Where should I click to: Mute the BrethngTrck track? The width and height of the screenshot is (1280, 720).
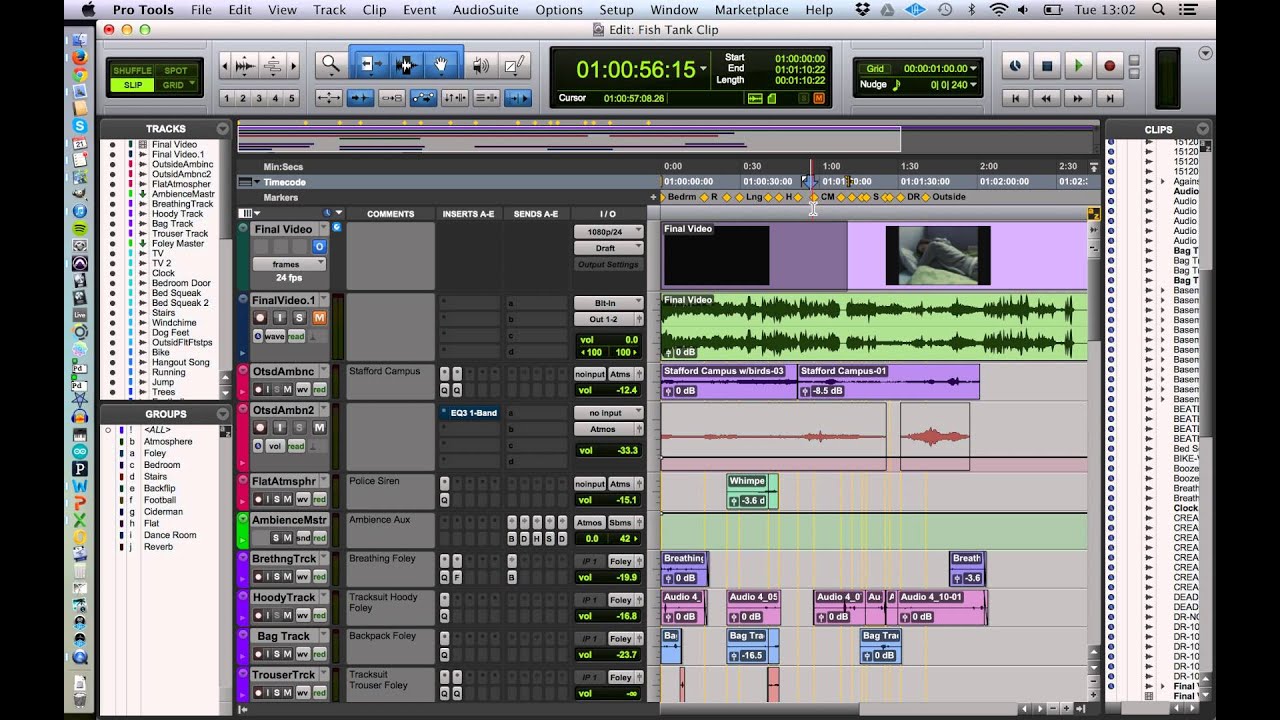(x=287, y=577)
